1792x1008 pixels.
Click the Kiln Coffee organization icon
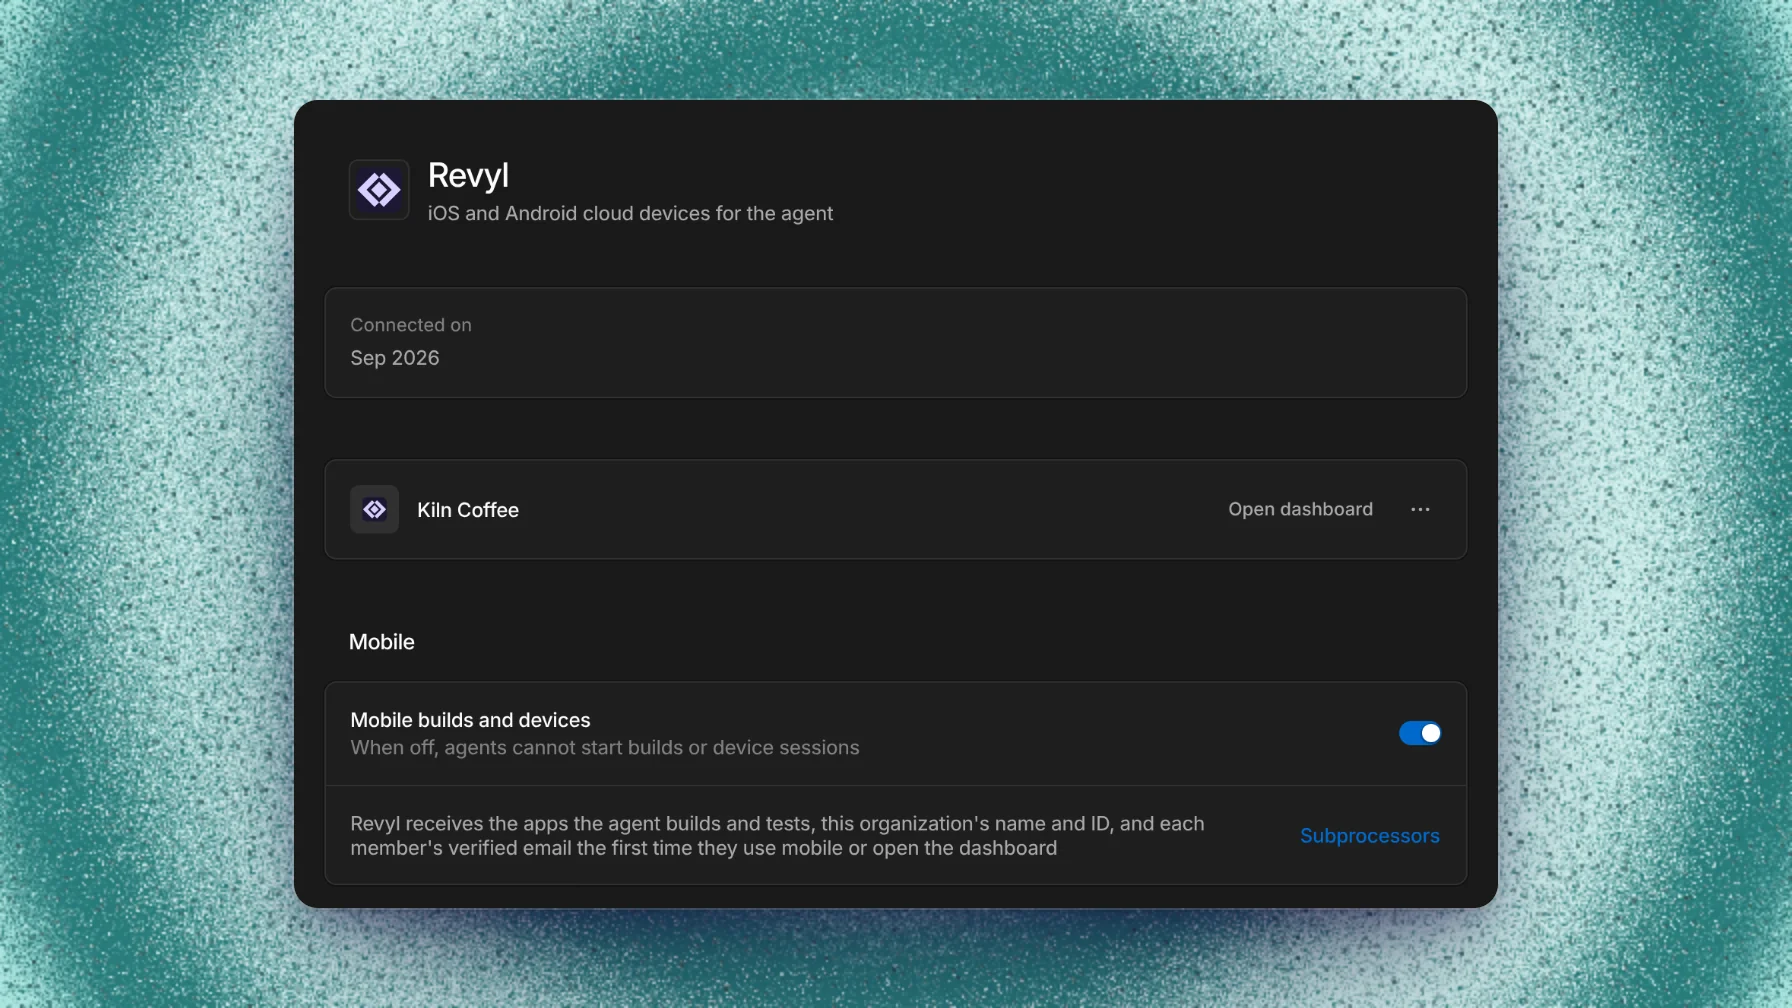374,509
